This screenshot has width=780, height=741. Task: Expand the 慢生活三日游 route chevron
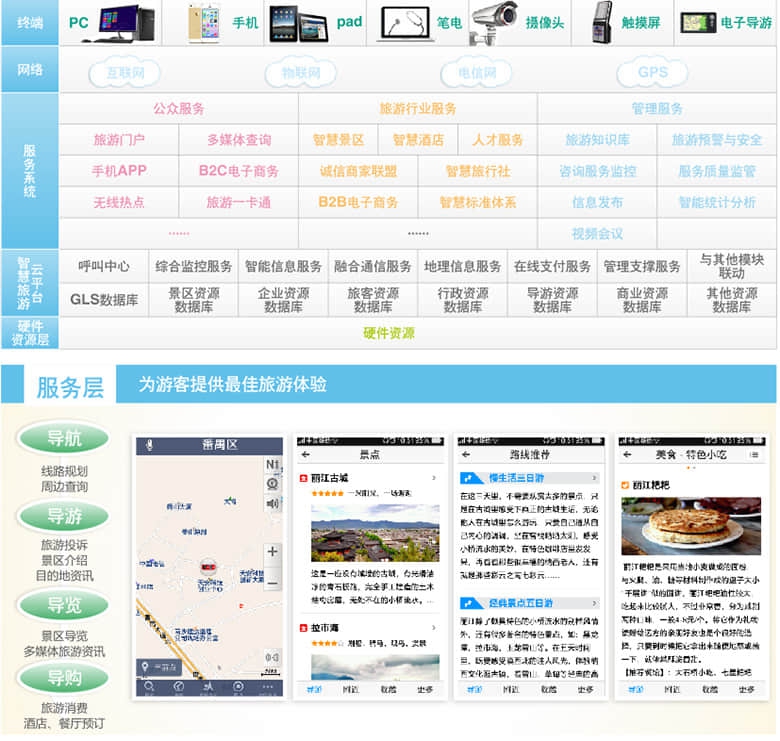click(593, 479)
